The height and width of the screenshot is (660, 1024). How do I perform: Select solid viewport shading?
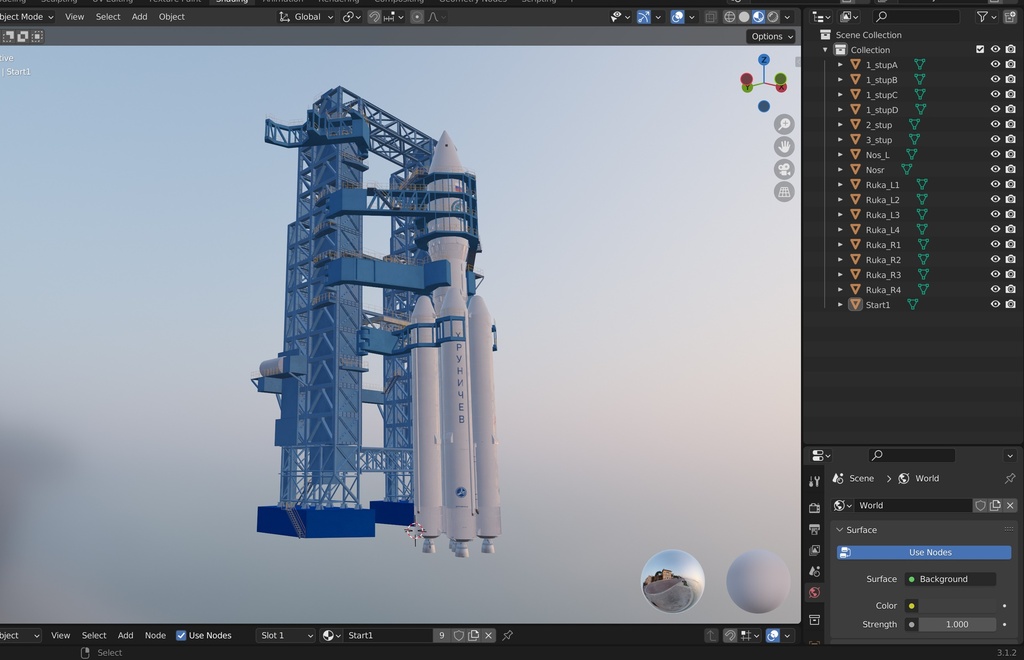pos(744,17)
